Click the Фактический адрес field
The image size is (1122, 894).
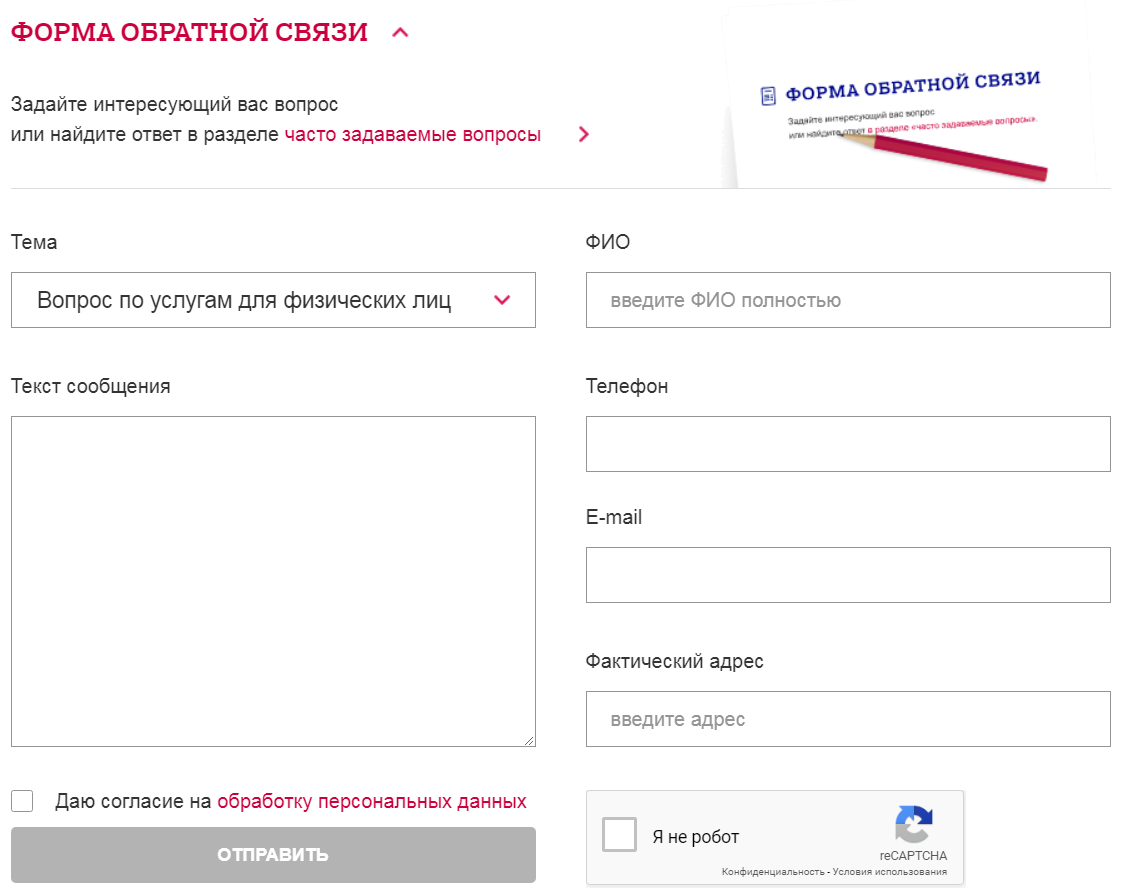click(848, 719)
